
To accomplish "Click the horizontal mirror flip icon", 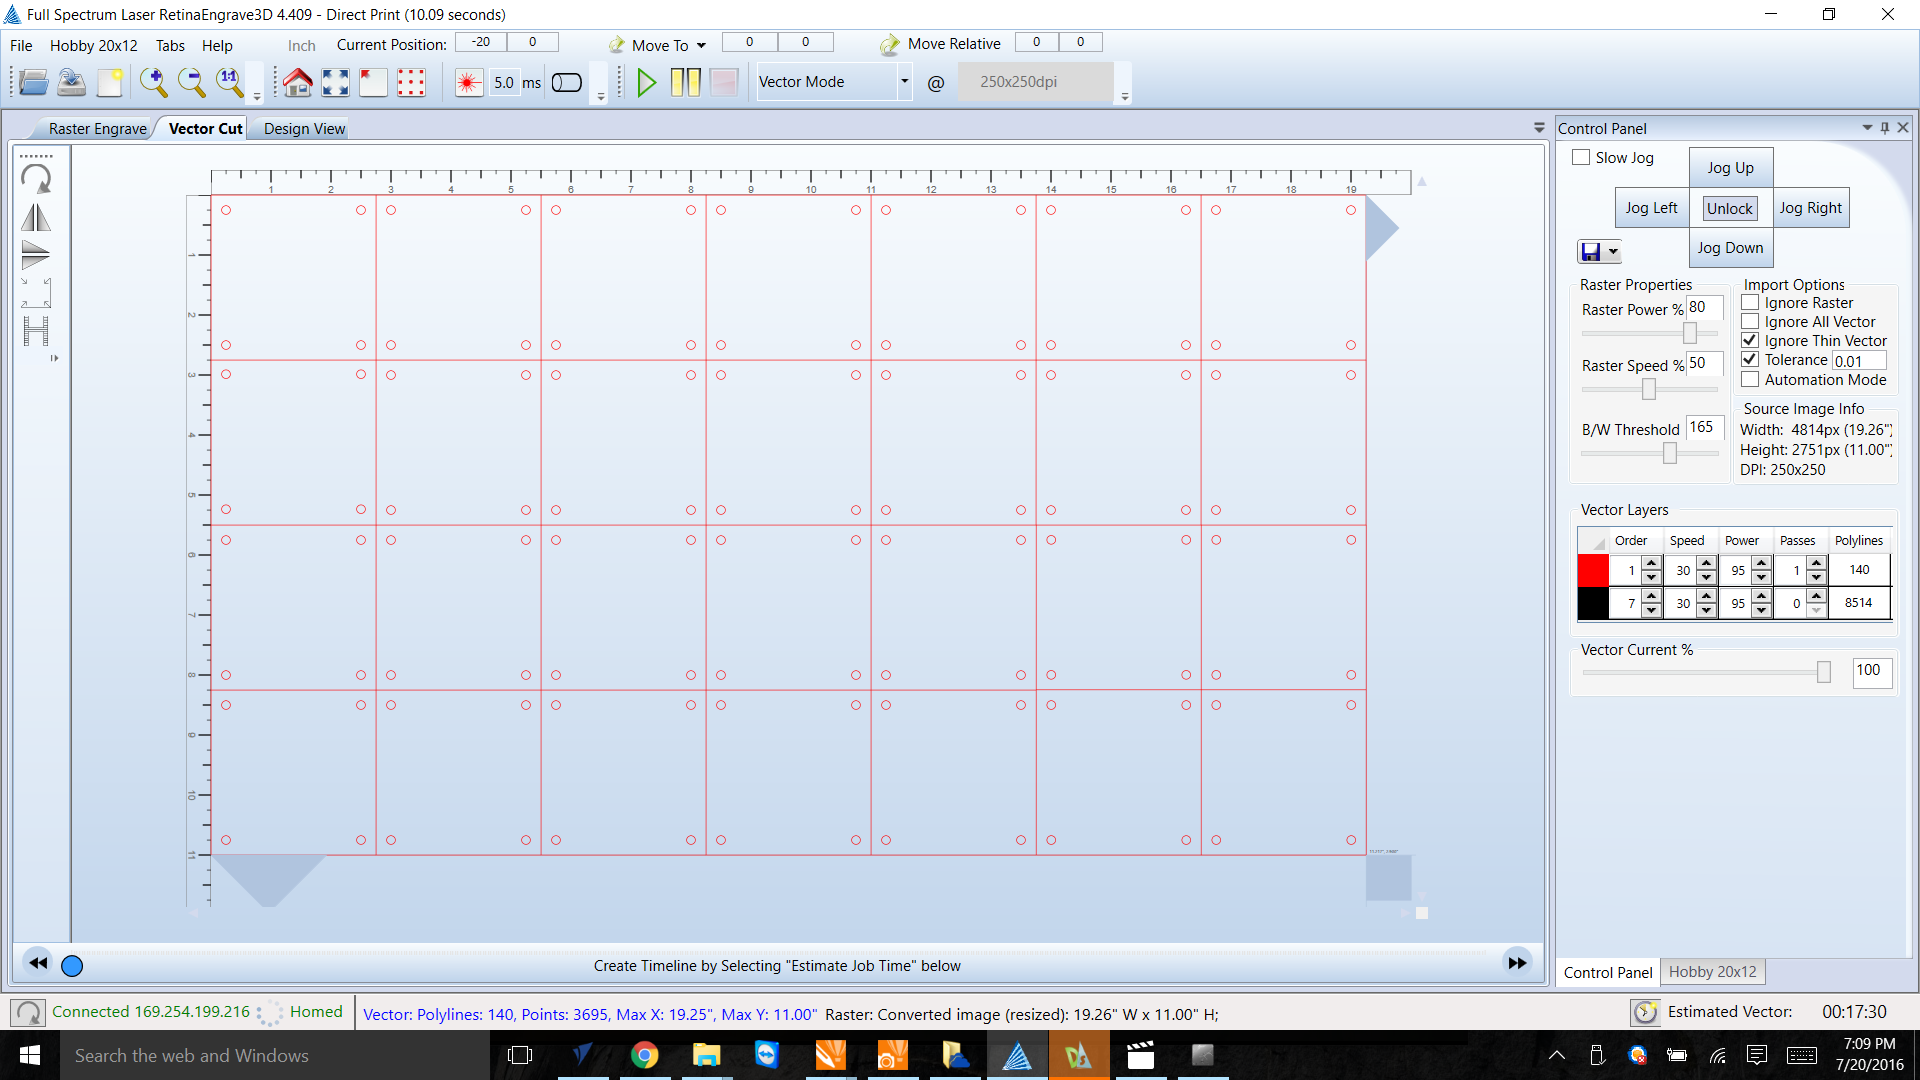I will click(36, 217).
